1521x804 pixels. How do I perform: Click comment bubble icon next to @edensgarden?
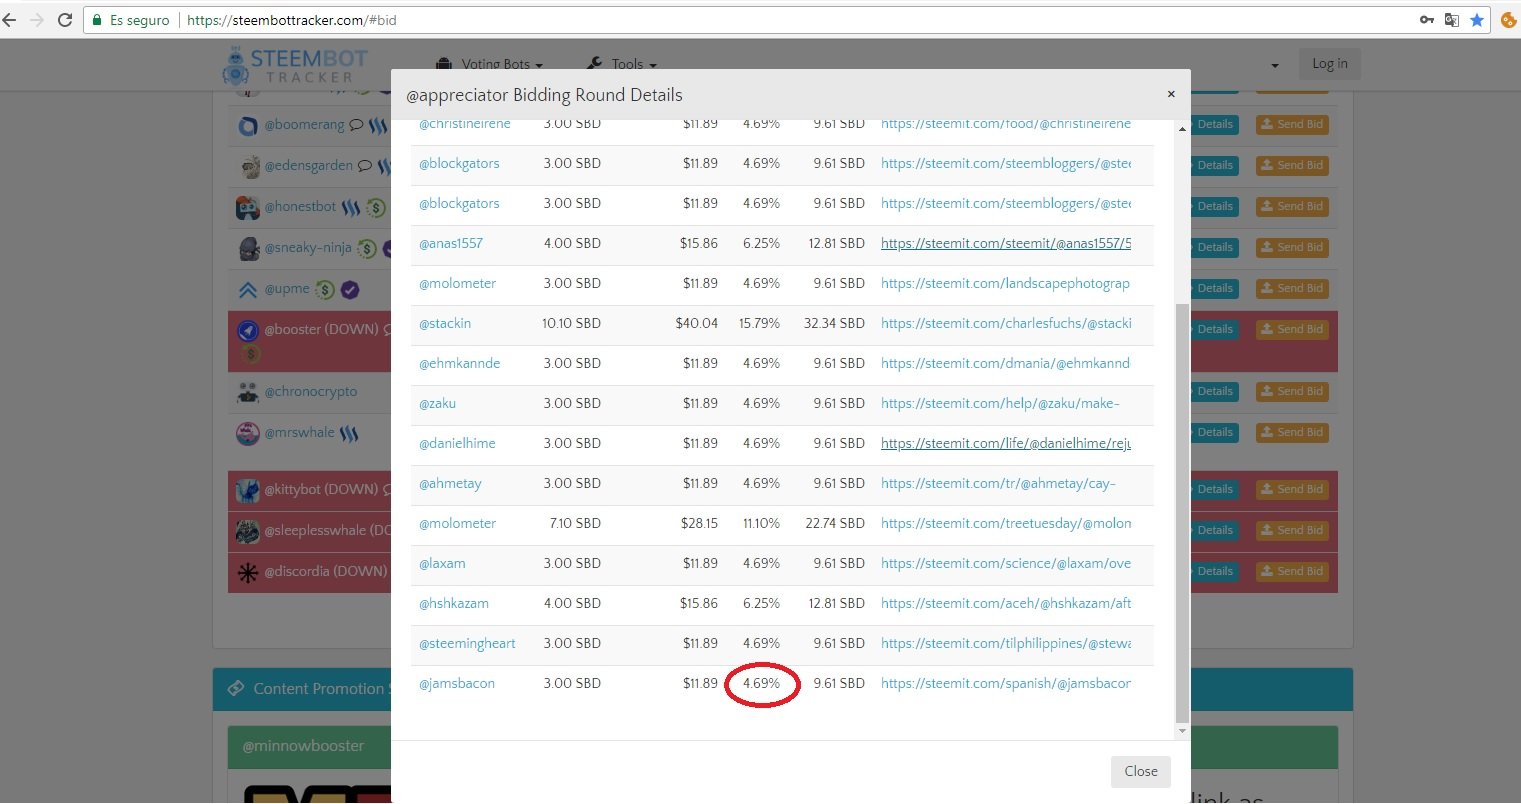pyautogui.click(x=365, y=166)
